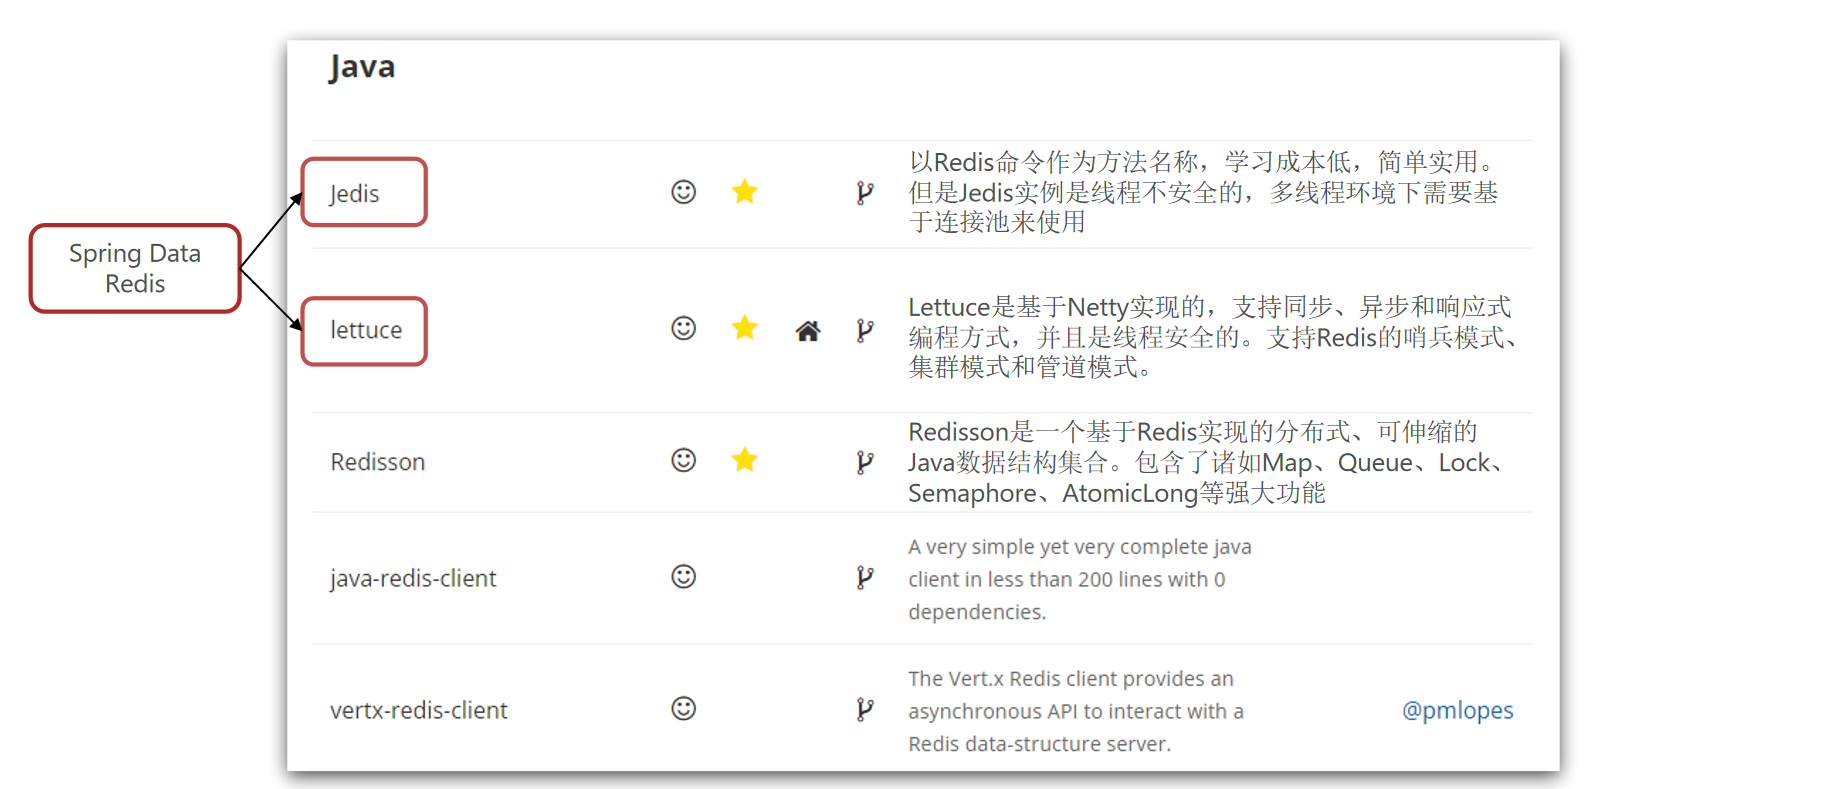
Task: Open the Jedis client link
Action: coord(355,194)
